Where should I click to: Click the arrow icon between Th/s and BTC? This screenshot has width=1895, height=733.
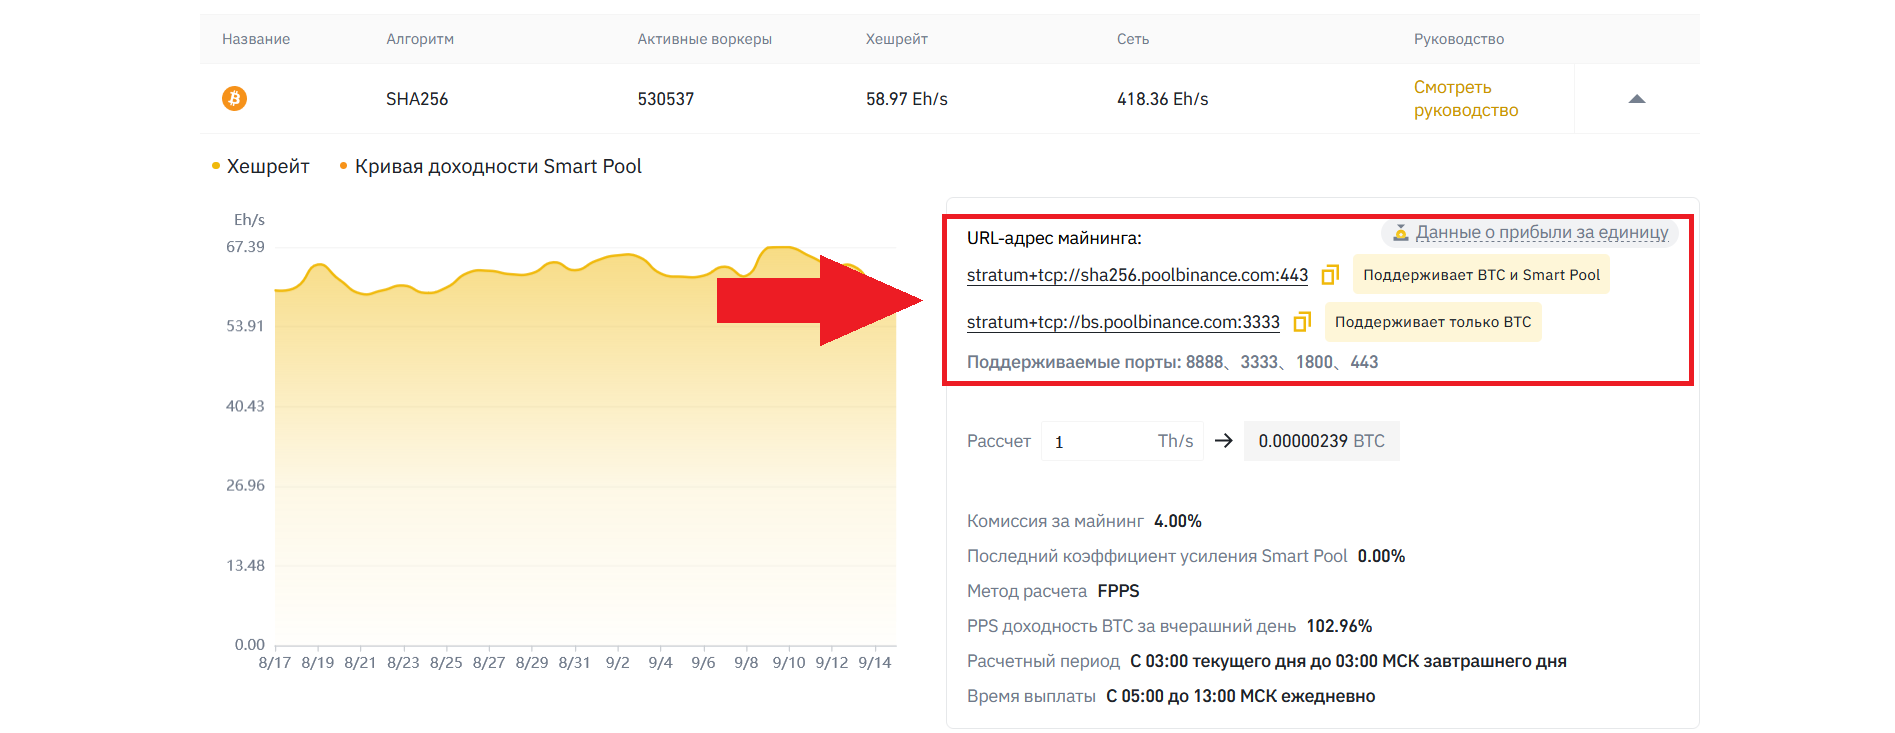coord(1223,441)
